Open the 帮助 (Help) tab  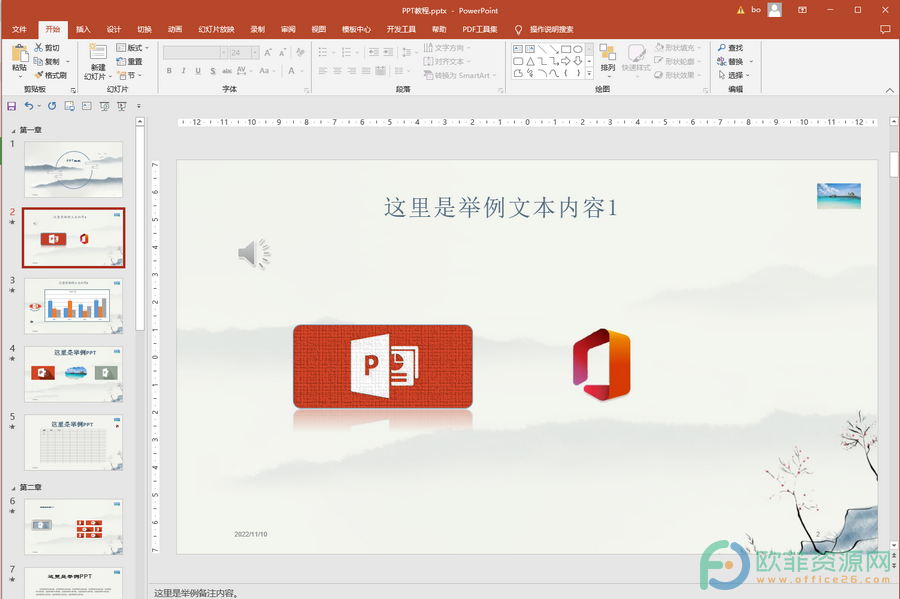[439, 29]
